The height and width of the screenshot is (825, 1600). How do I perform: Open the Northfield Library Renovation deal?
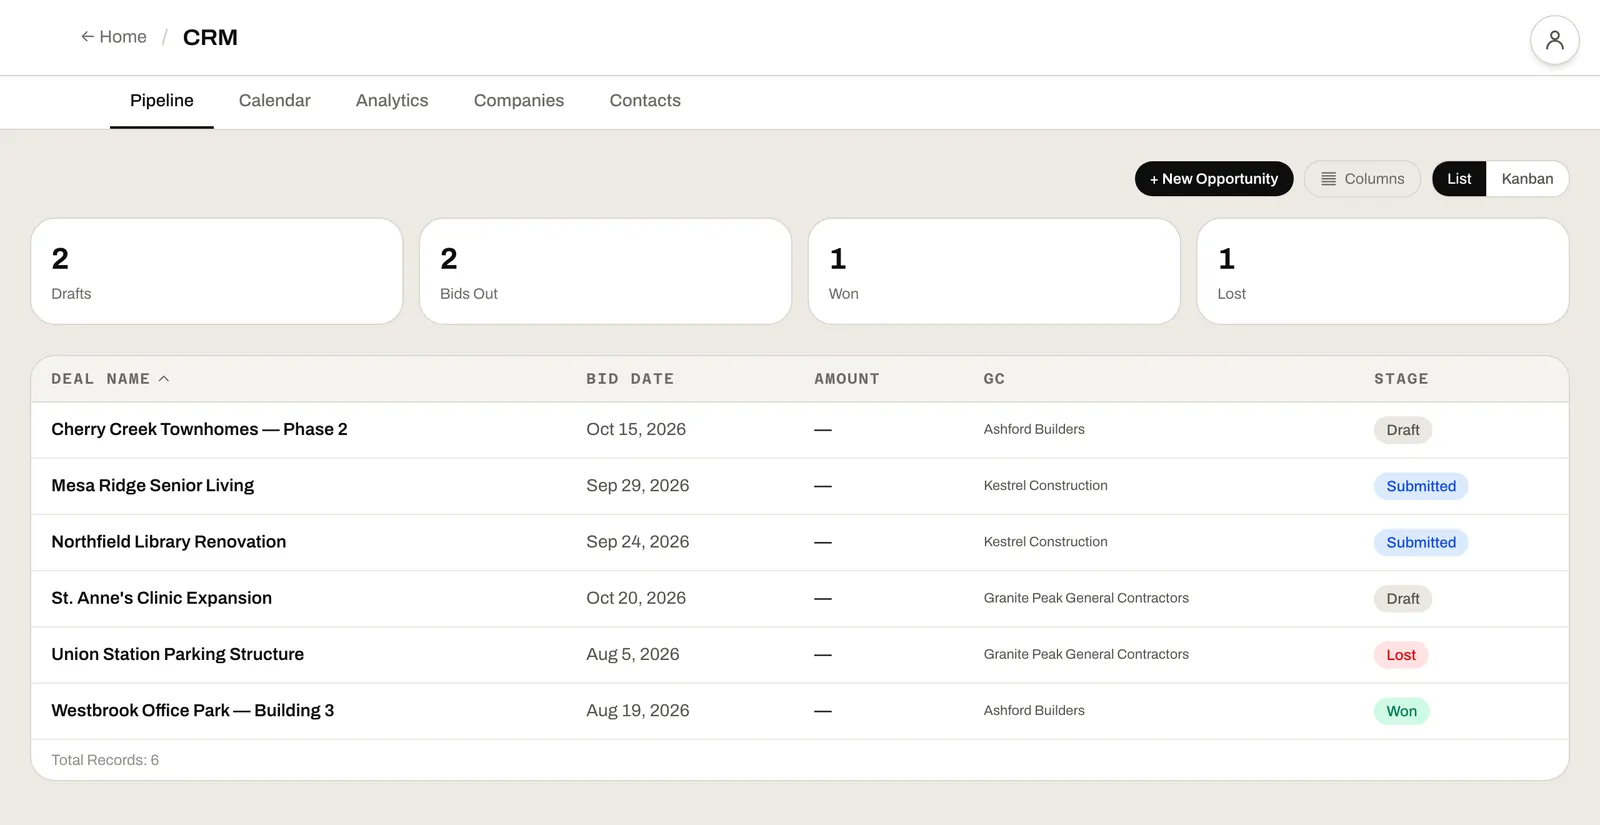pyautogui.click(x=169, y=542)
